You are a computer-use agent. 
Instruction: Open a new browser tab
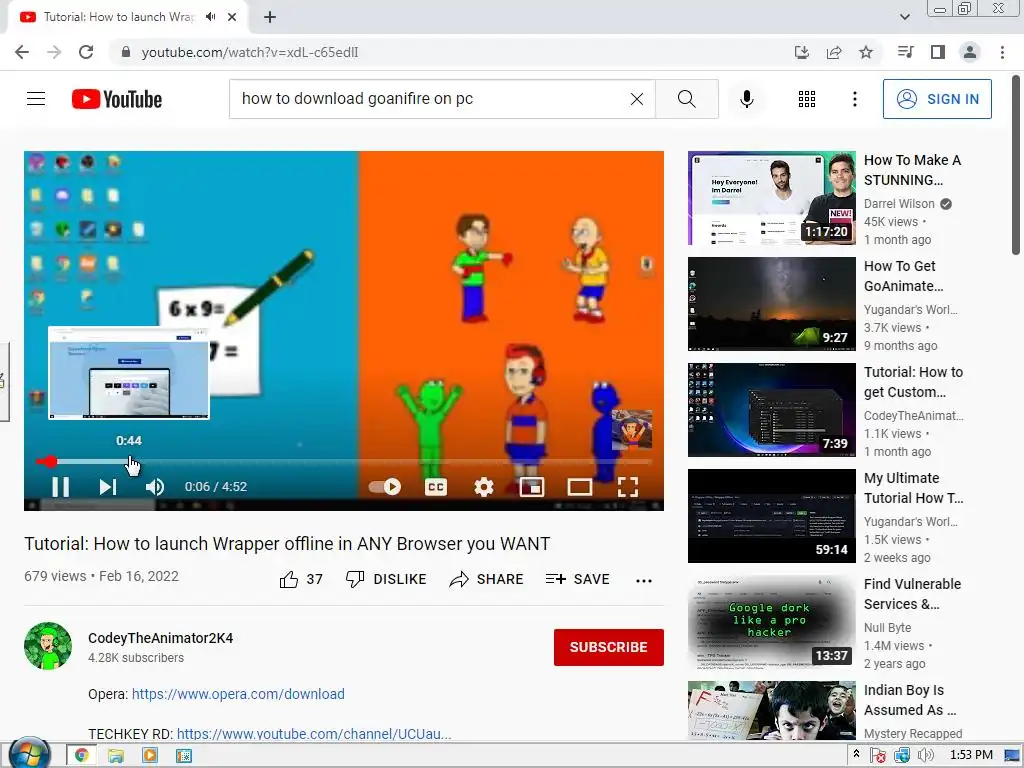click(270, 17)
